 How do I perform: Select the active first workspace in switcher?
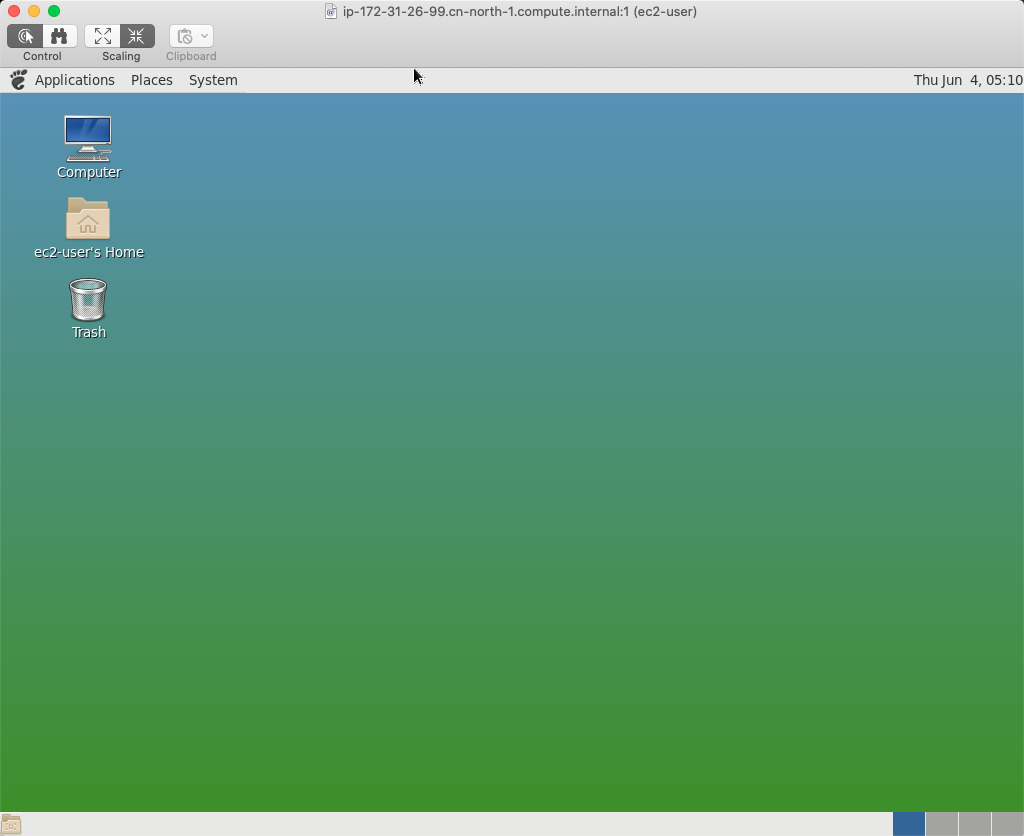click(909, 824)
